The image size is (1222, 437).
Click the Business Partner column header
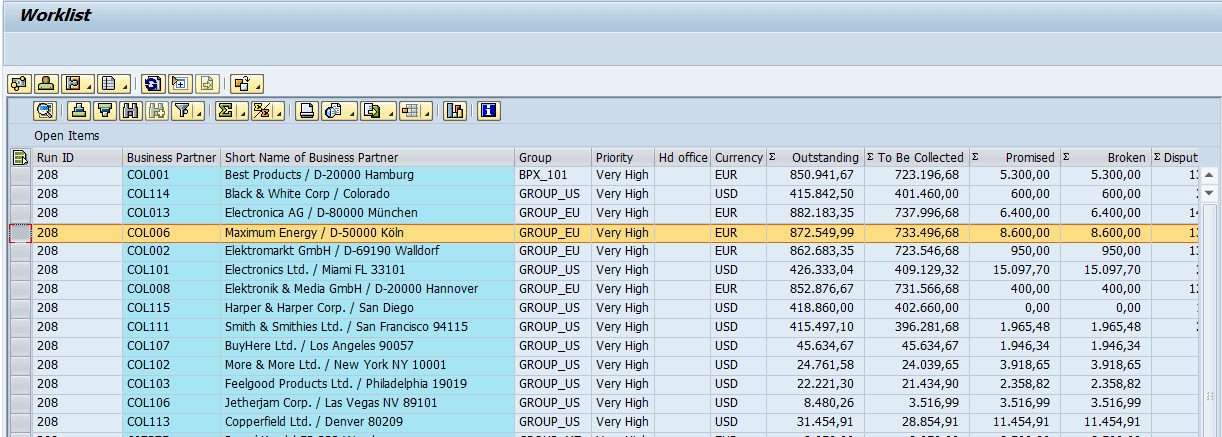(x=171, y=157)
